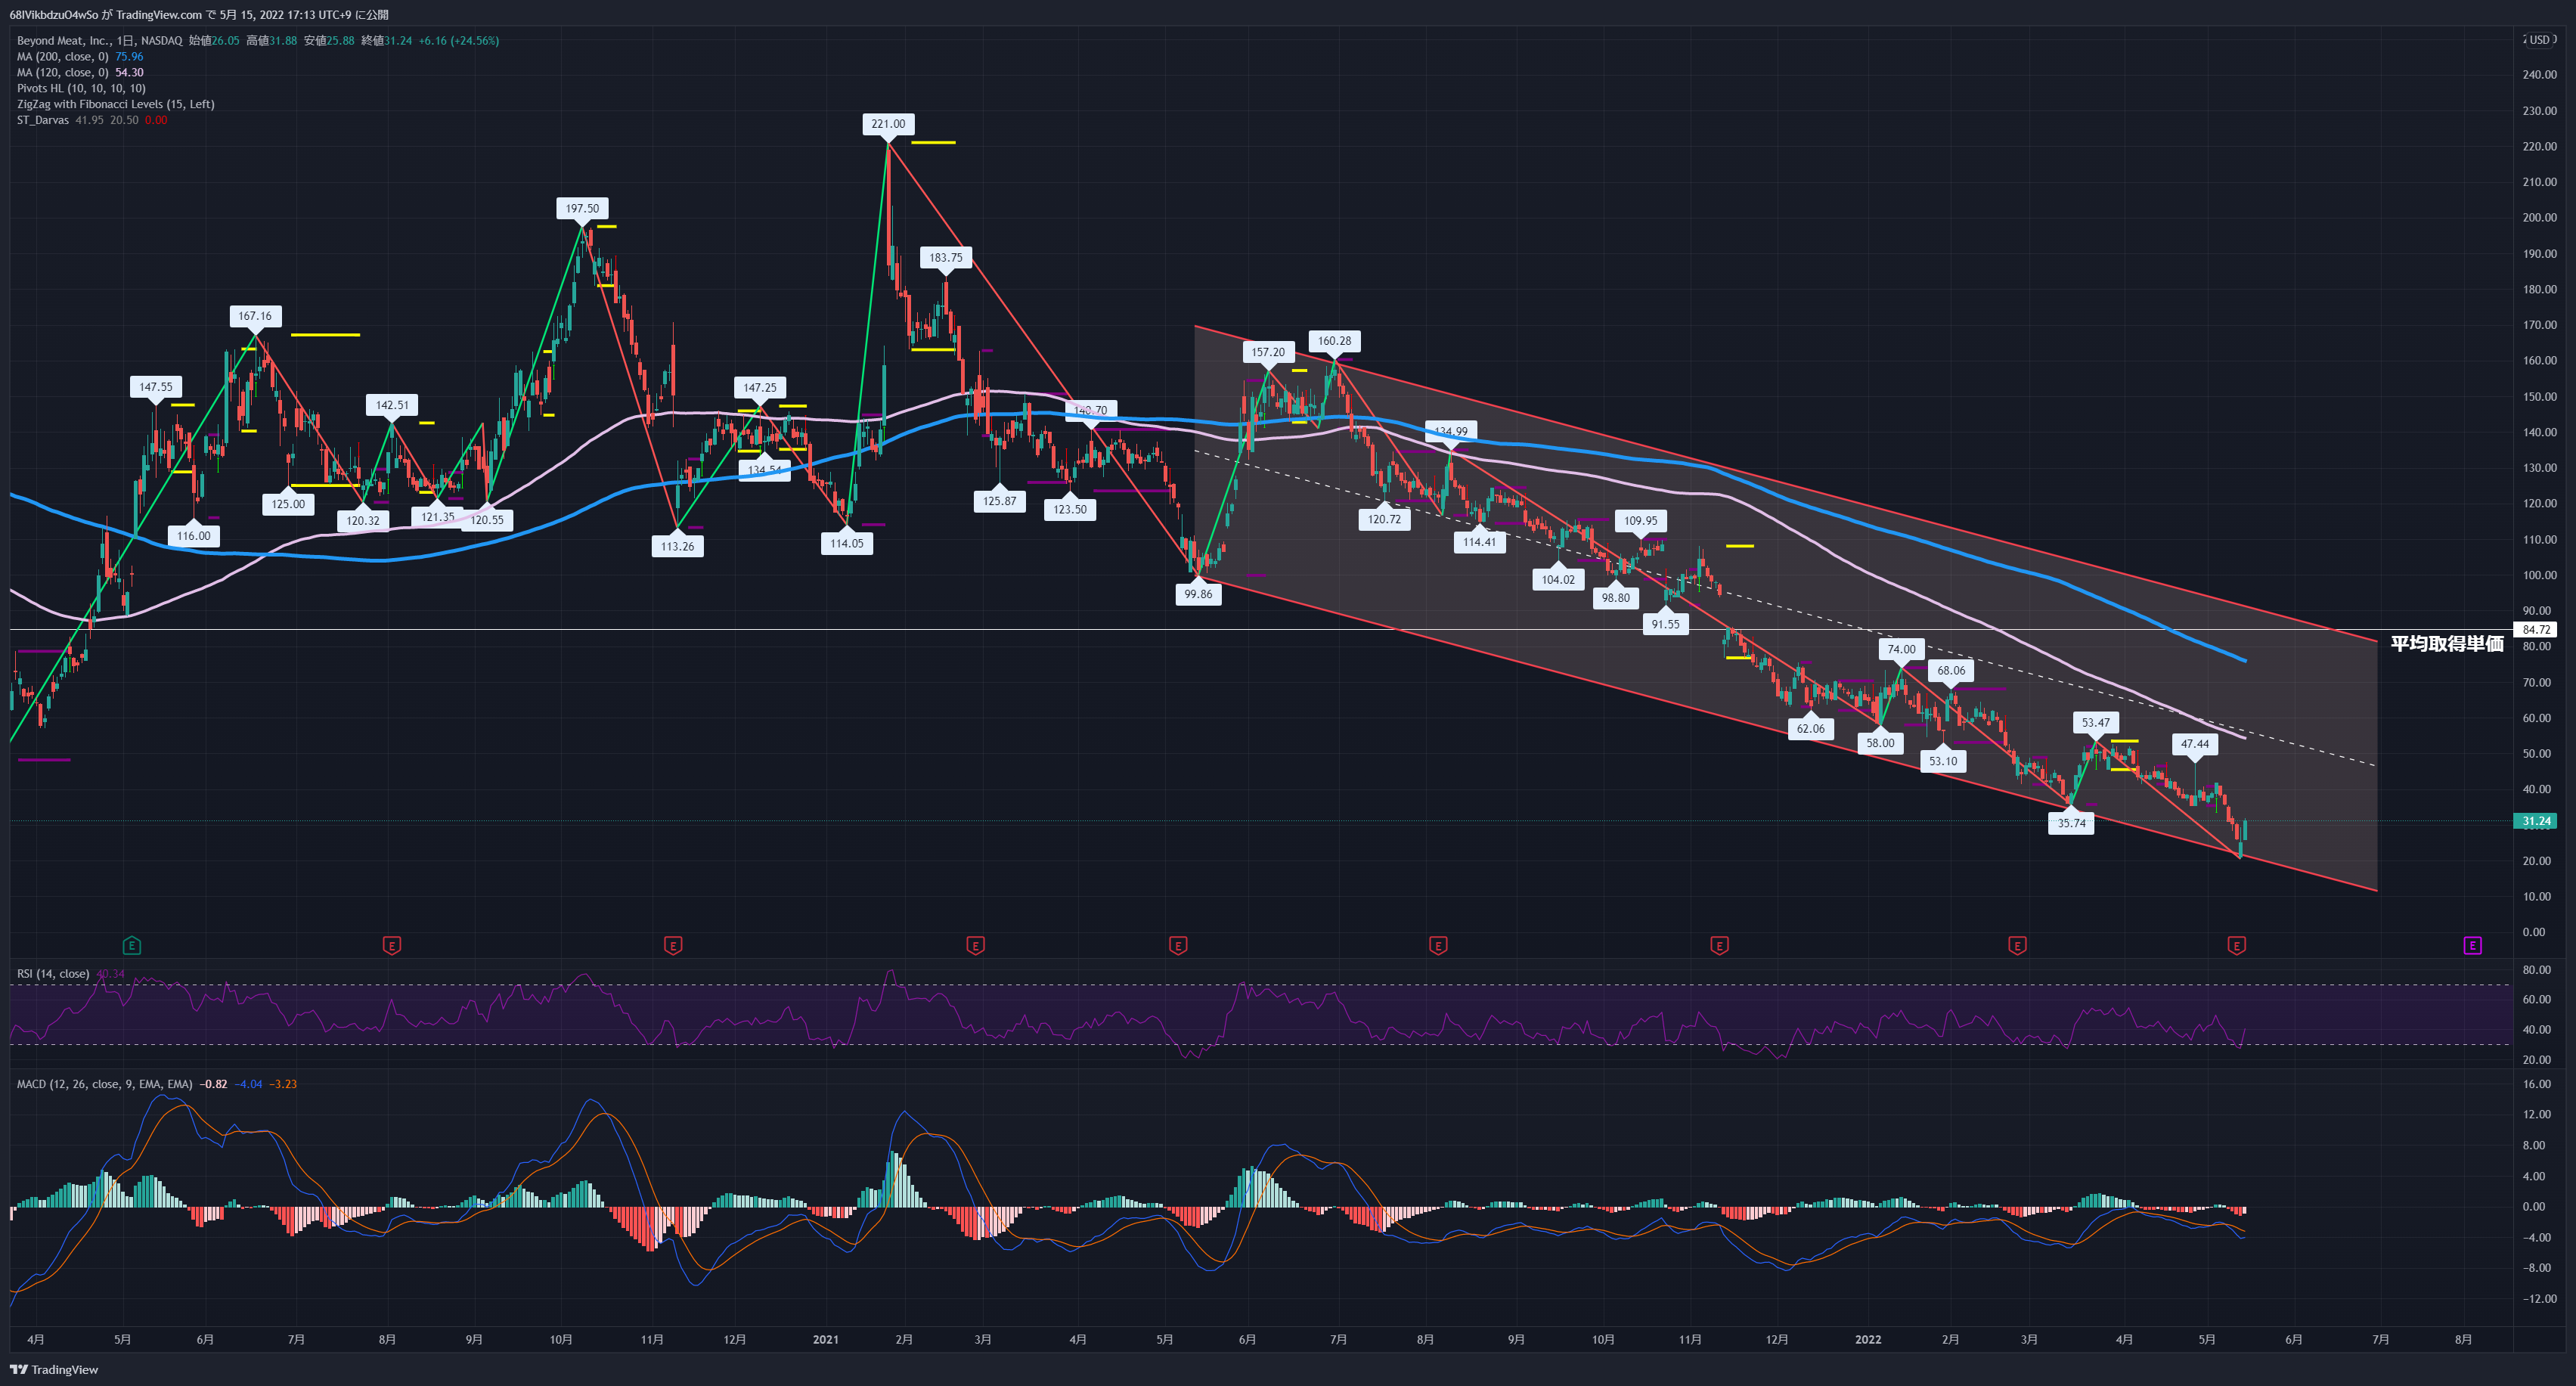This screenshot has width=2576, height=1386.
Task: Click the USD currency label on price axis
Action: (x=2539, y=40)
